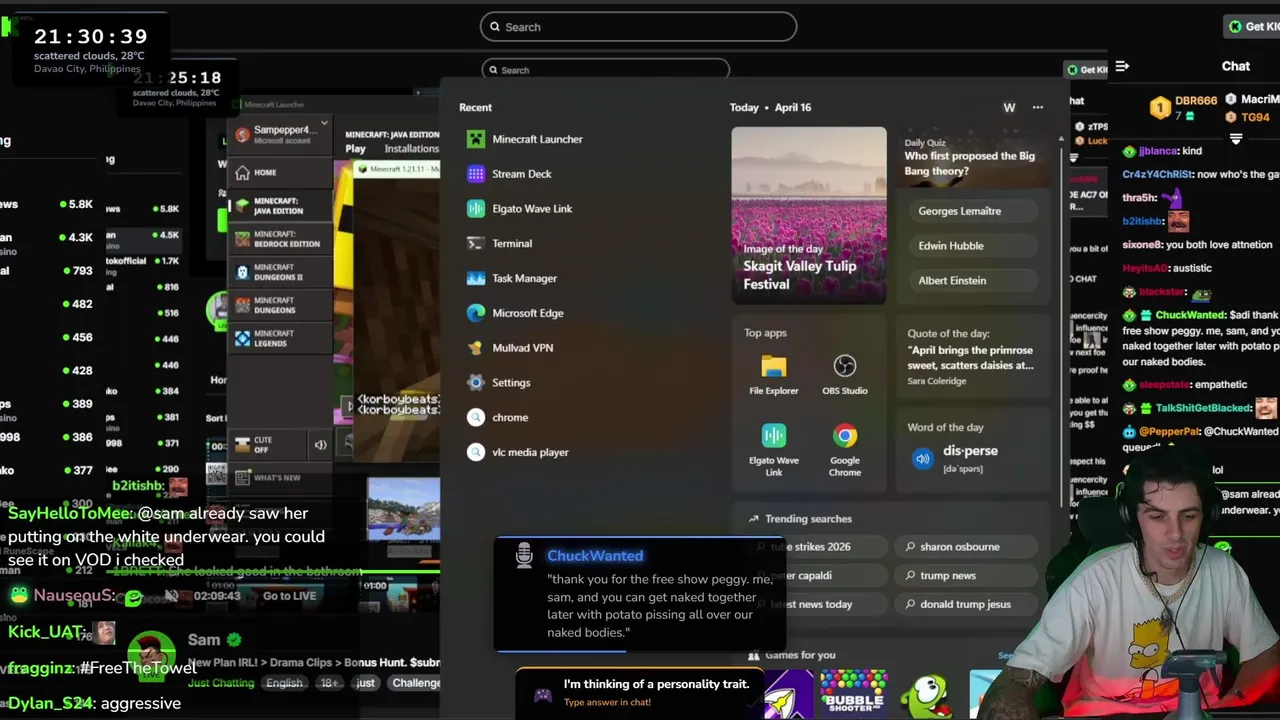Launch Microsoft Edge from the Recent list

pyautogui.click(x=516, y=313)
